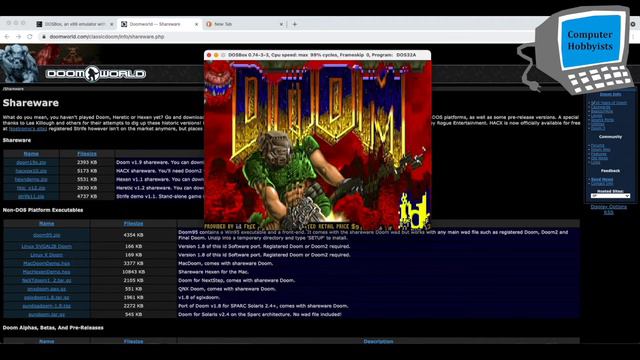Click the 4354 KB filesize cell
640x360 pixels.
133,235
